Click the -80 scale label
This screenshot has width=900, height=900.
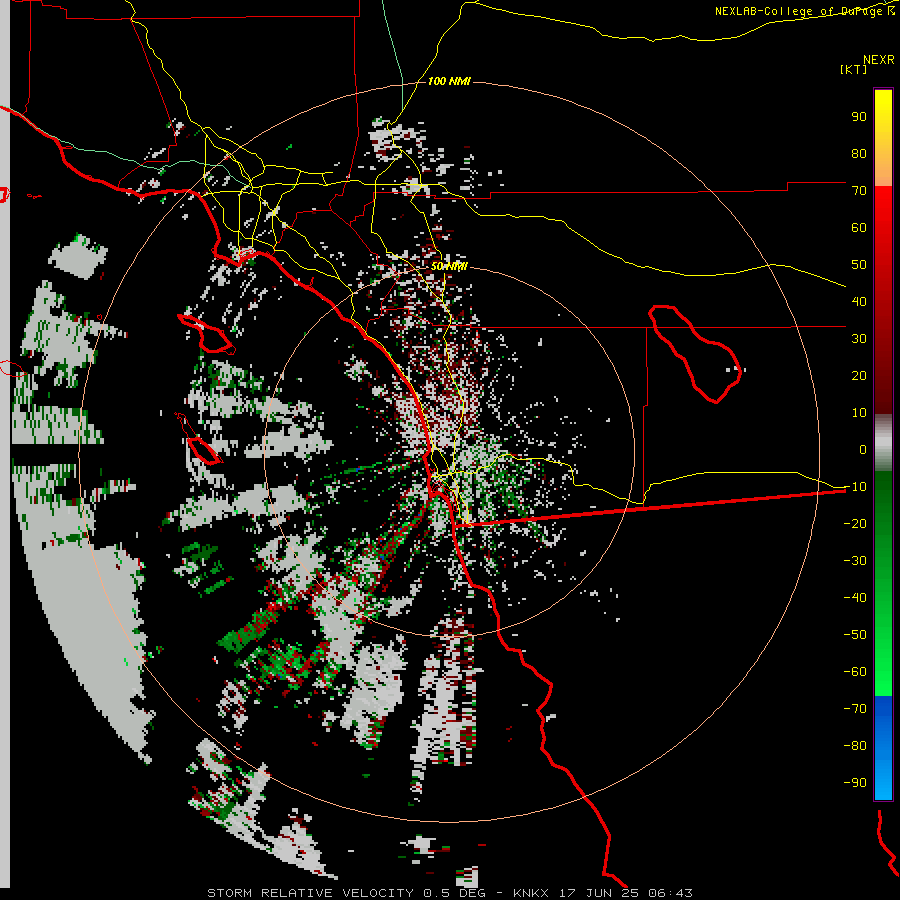855,746
